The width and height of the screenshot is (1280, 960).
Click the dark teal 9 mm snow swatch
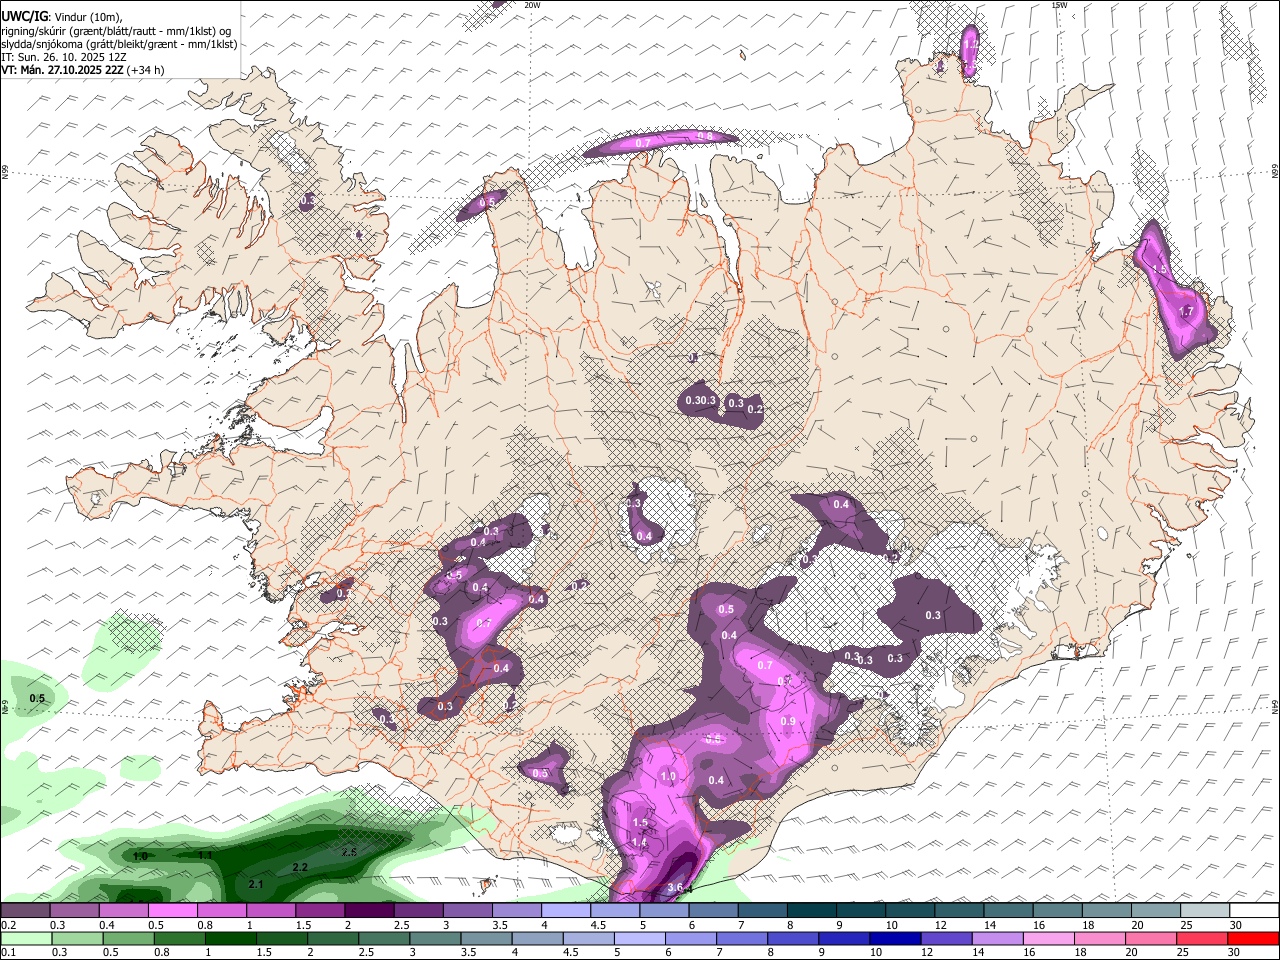click(x=861, y=910)
